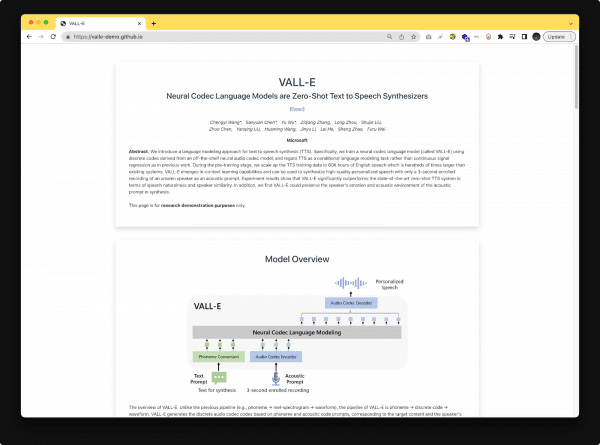
Task: Click the lock icon beside the URL
Action: (68, 37)
